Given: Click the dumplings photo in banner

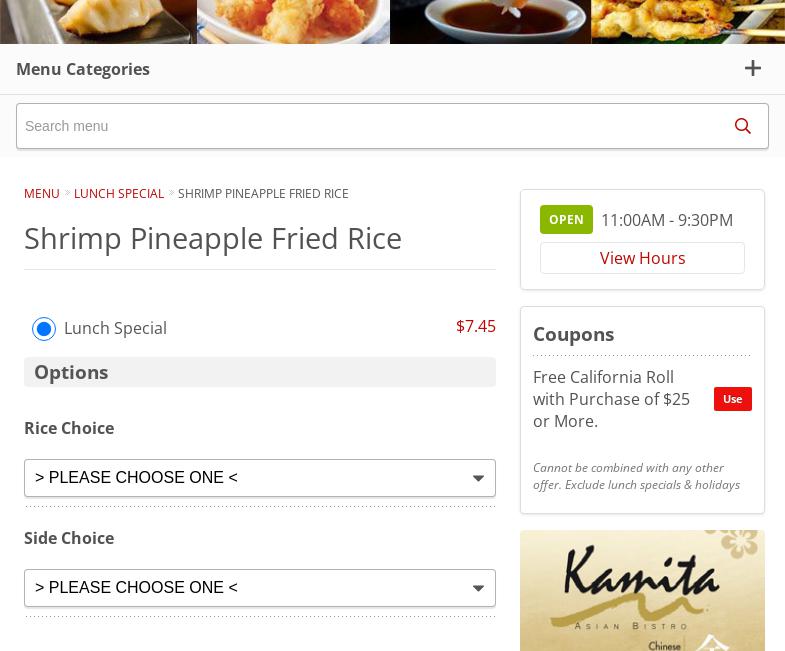Looking at the screenshot, I should [98, 21].
